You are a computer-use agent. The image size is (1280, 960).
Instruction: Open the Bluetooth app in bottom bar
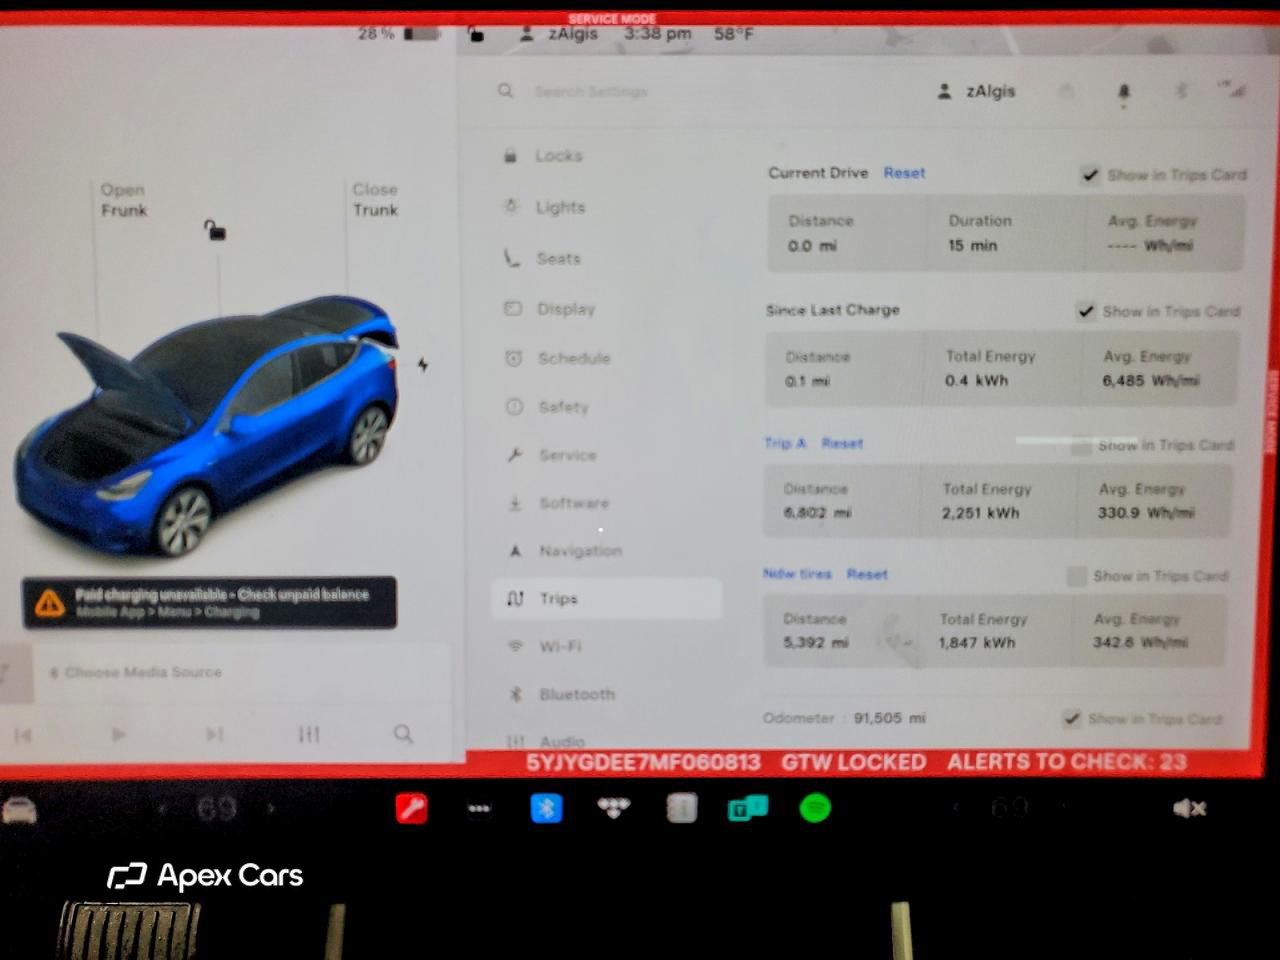tap(546, 808)
